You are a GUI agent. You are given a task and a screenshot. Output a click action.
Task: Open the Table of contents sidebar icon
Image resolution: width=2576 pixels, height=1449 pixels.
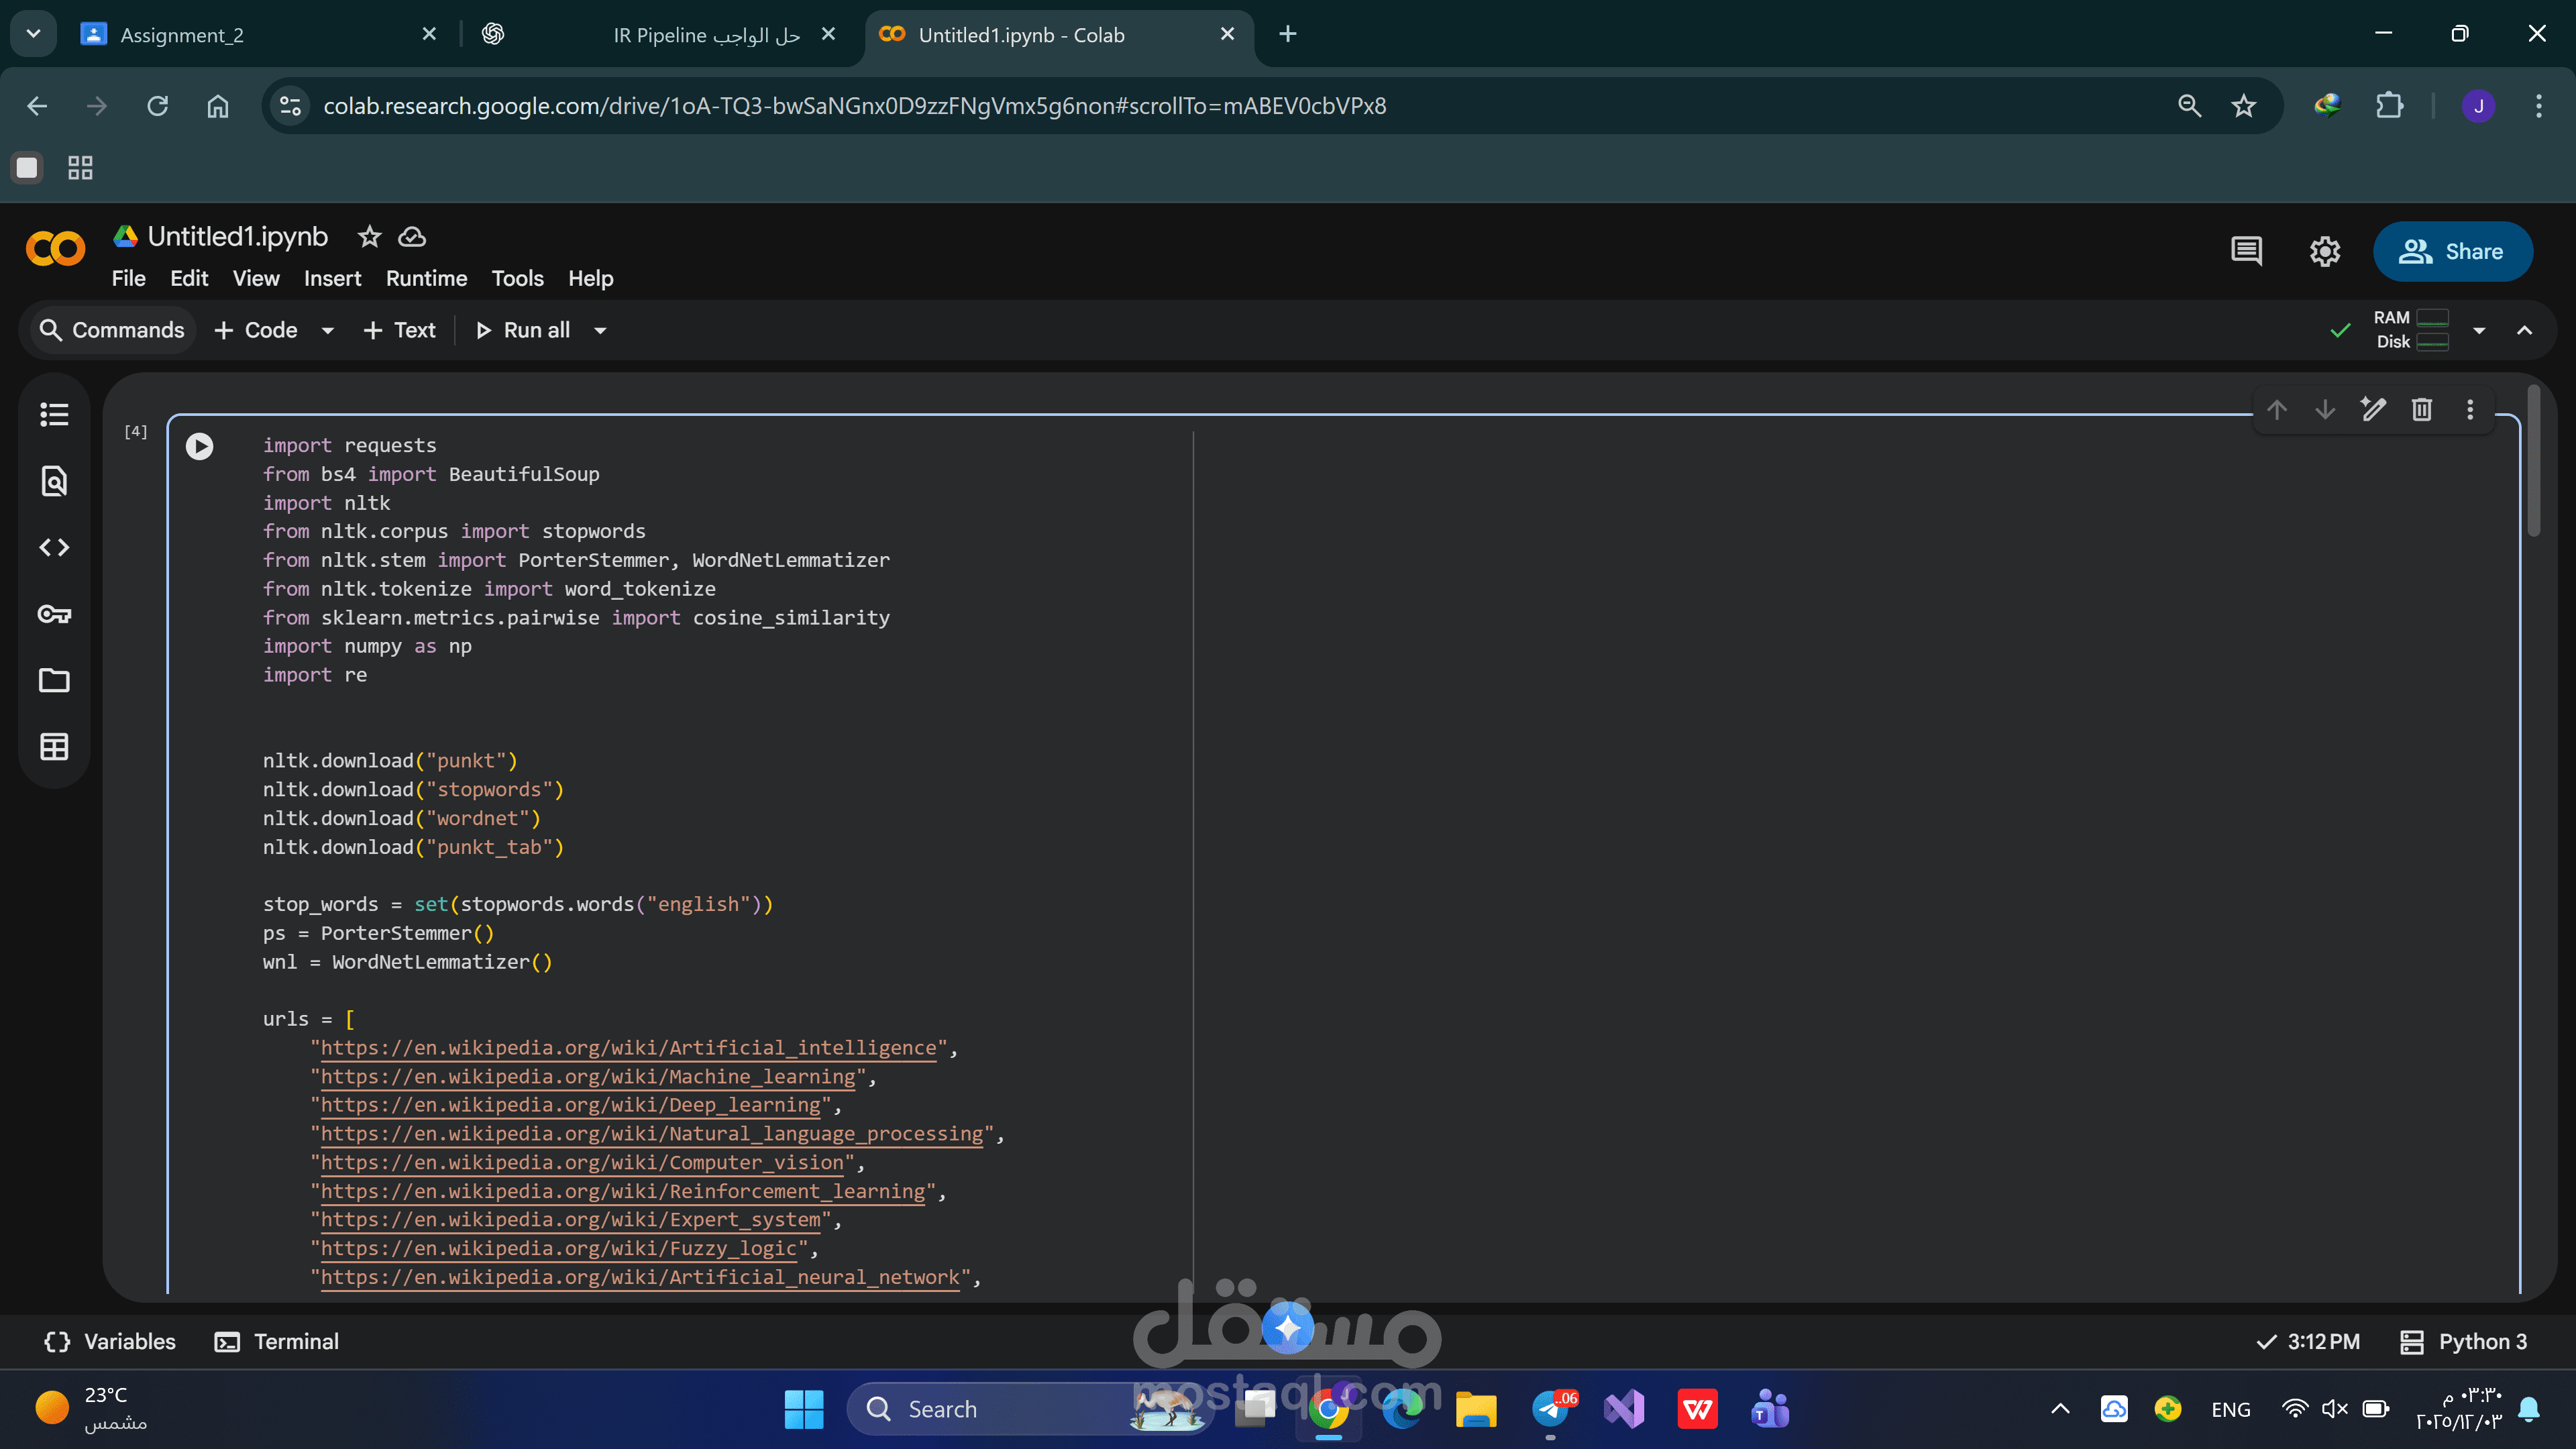click(54, 414)
